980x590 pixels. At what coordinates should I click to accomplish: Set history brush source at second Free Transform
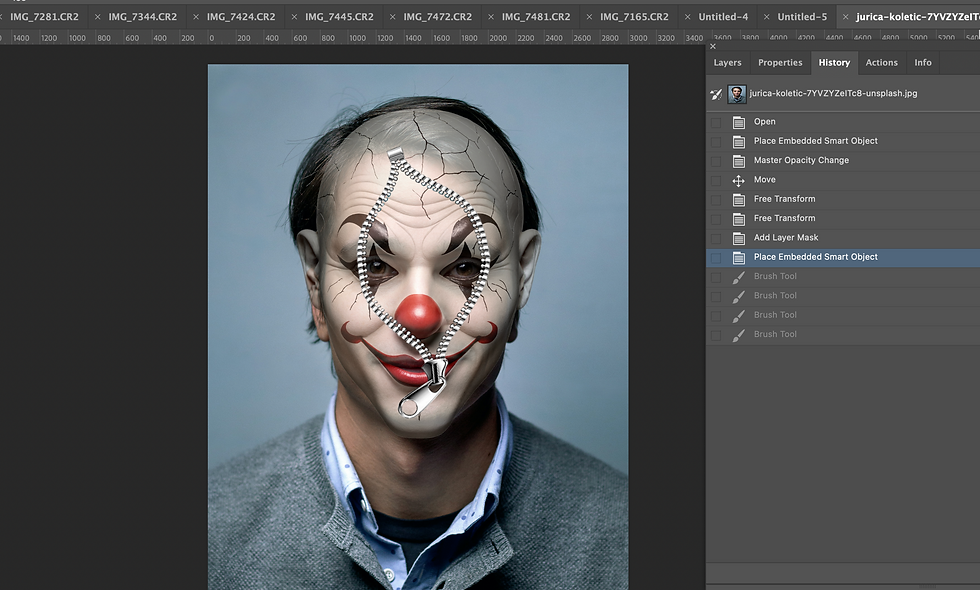pos(716,219)
